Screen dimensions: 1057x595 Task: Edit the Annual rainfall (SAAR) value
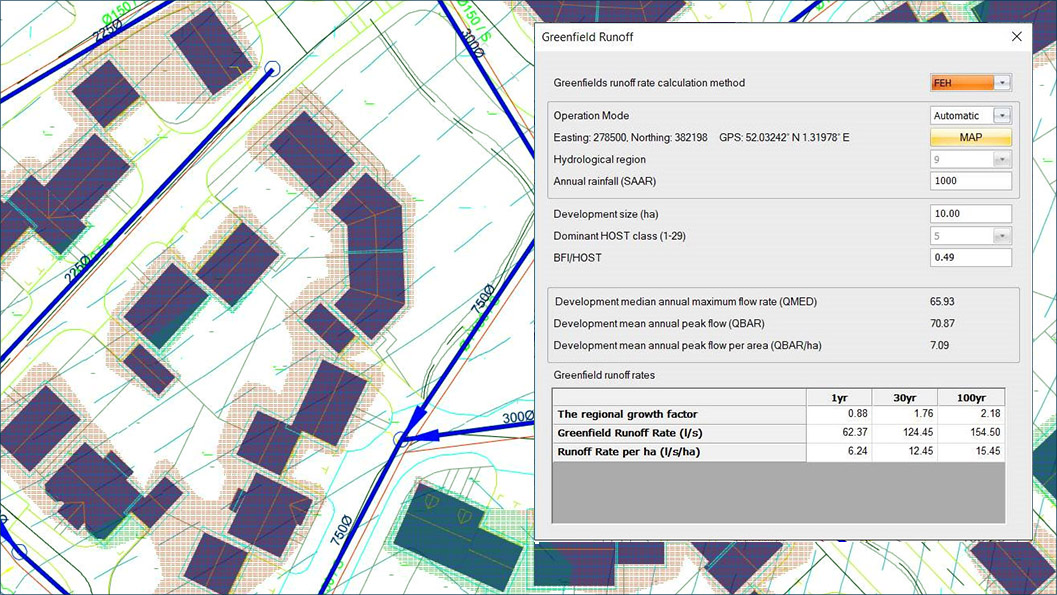pos(970,181)
